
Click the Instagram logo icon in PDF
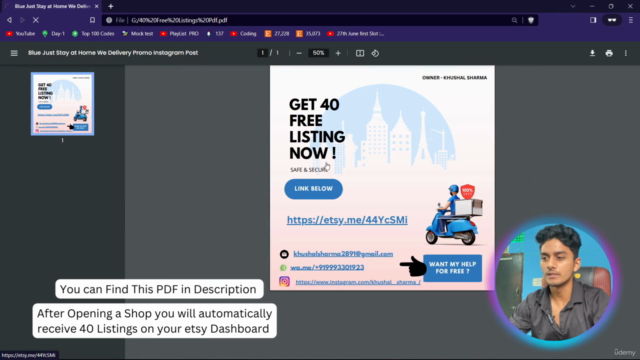[284, 281]
